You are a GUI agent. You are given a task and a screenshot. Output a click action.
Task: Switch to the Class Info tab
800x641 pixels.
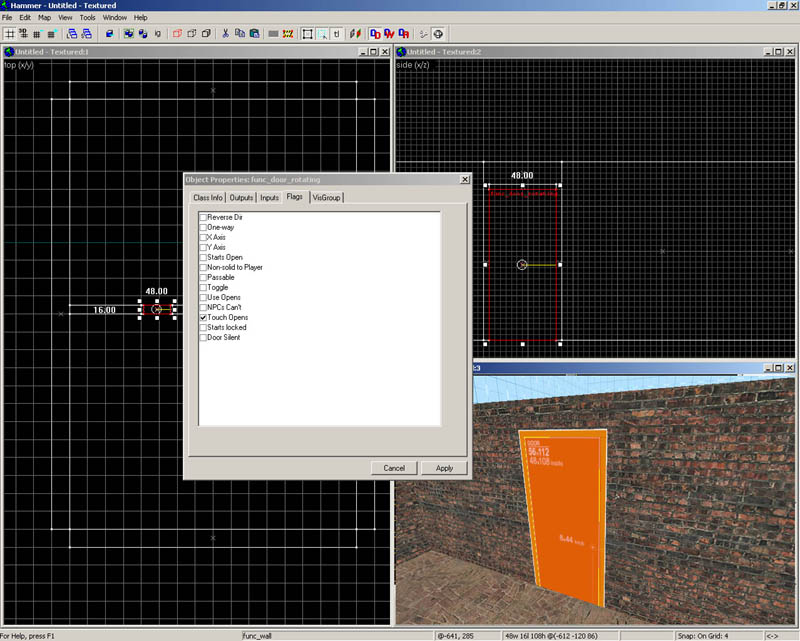pos(208,197)
